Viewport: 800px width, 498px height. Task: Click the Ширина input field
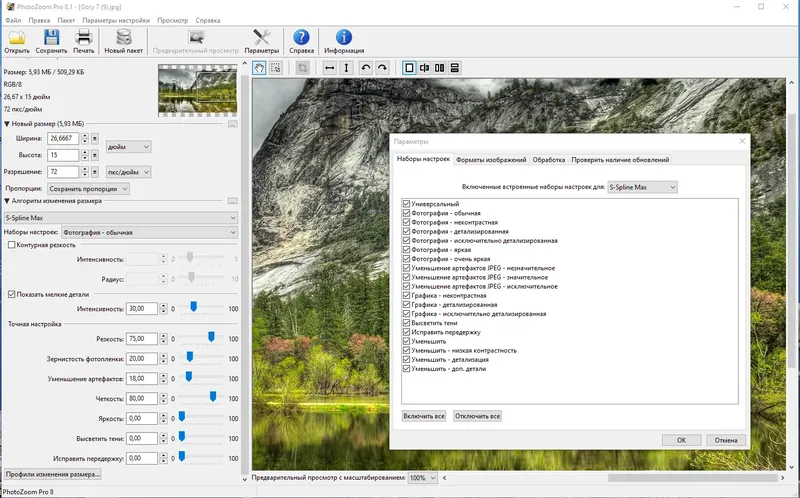click(x=63, y=138)
